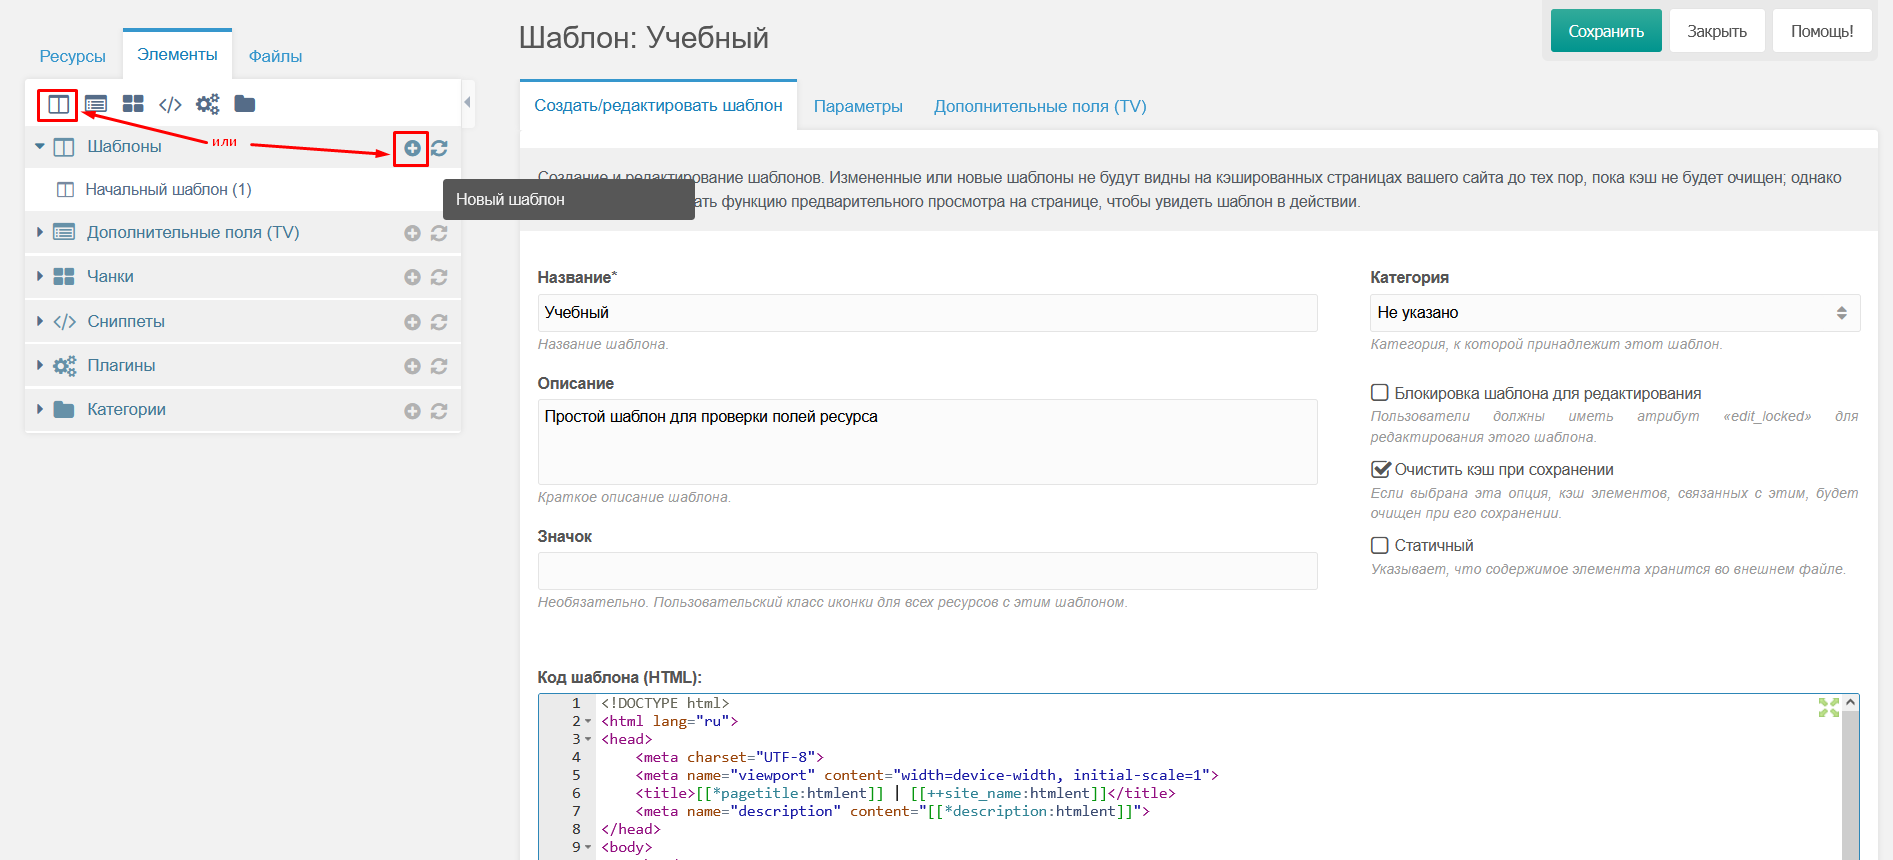Toggle fullscreen for the code editor
This screenshot has width=1893, height=860.
coord(1828,708)
